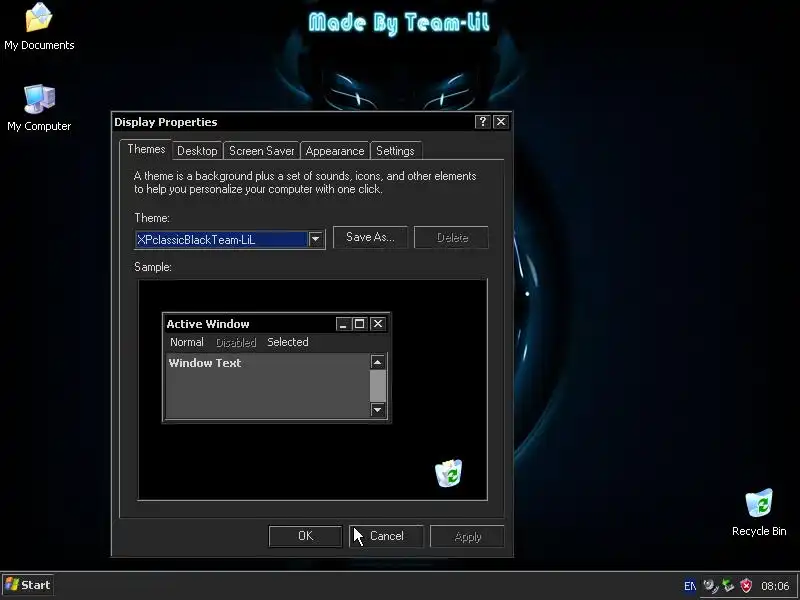Image resolution: width=800 pixels, height=600 pixels.
Task: Open the Start menu
Action: (x=28, y=585)
